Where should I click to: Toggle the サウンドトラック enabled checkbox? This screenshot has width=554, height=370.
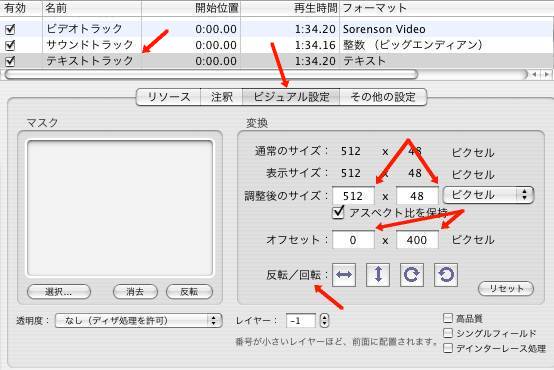[10, 45]
